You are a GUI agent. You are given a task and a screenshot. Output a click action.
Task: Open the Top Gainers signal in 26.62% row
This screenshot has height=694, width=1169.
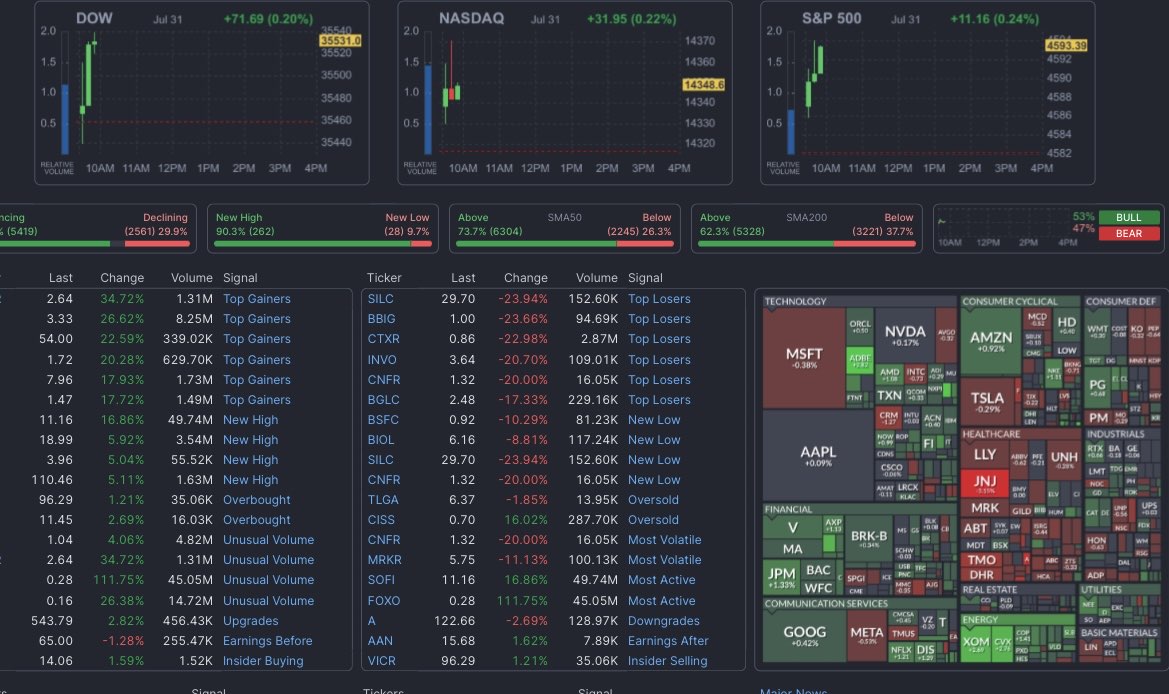pos(256,319)
